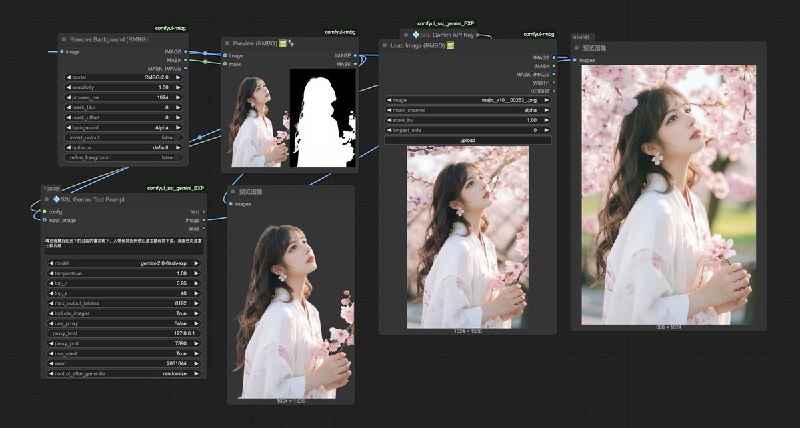The width and height of the screenshot is (800, 428).
Task: Click the green picture icon on Preview (RMBG)
Action: coord(283,43)
